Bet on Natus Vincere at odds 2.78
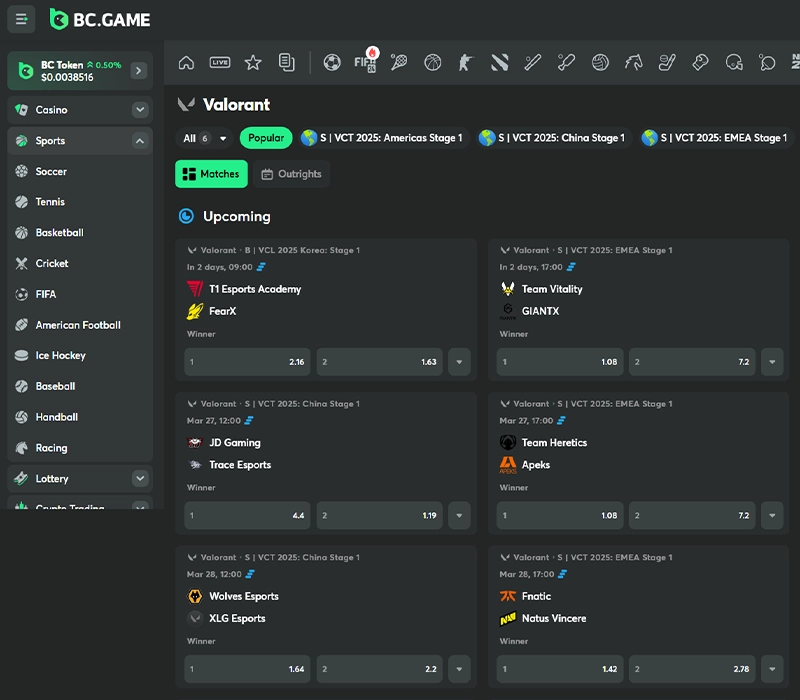Screen dimensions: 800x700 coord(692,669)
